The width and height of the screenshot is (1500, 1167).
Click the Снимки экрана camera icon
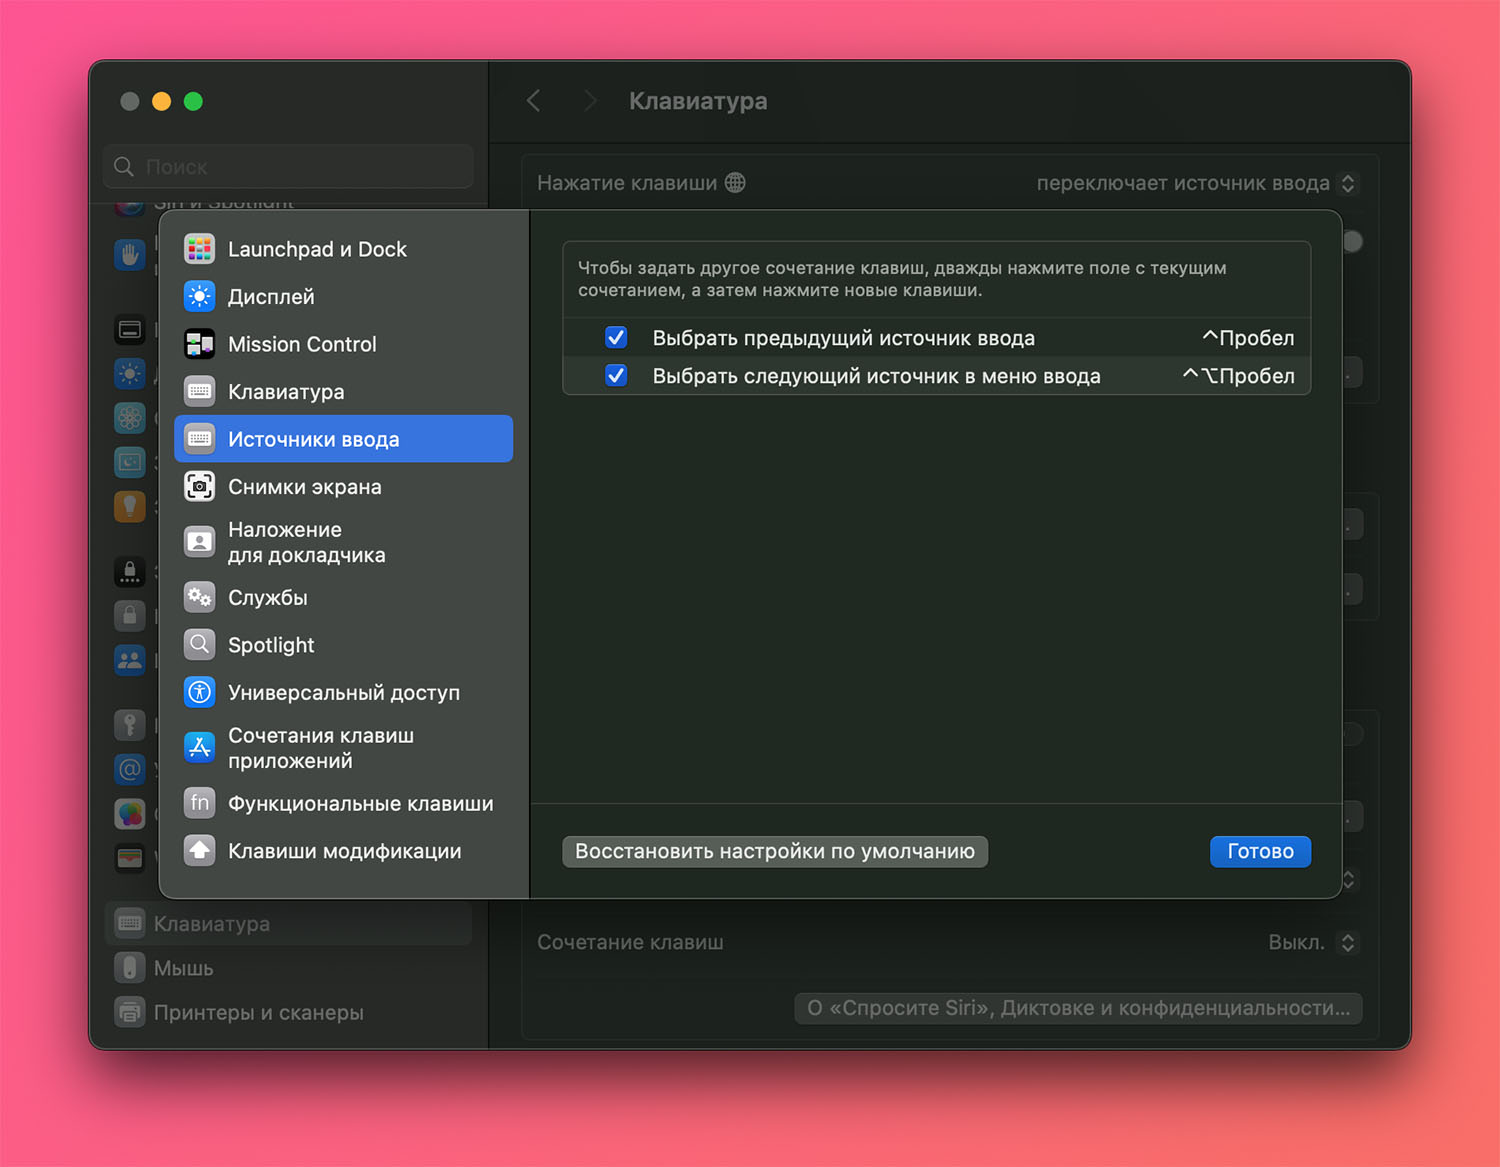pos(200,487)
